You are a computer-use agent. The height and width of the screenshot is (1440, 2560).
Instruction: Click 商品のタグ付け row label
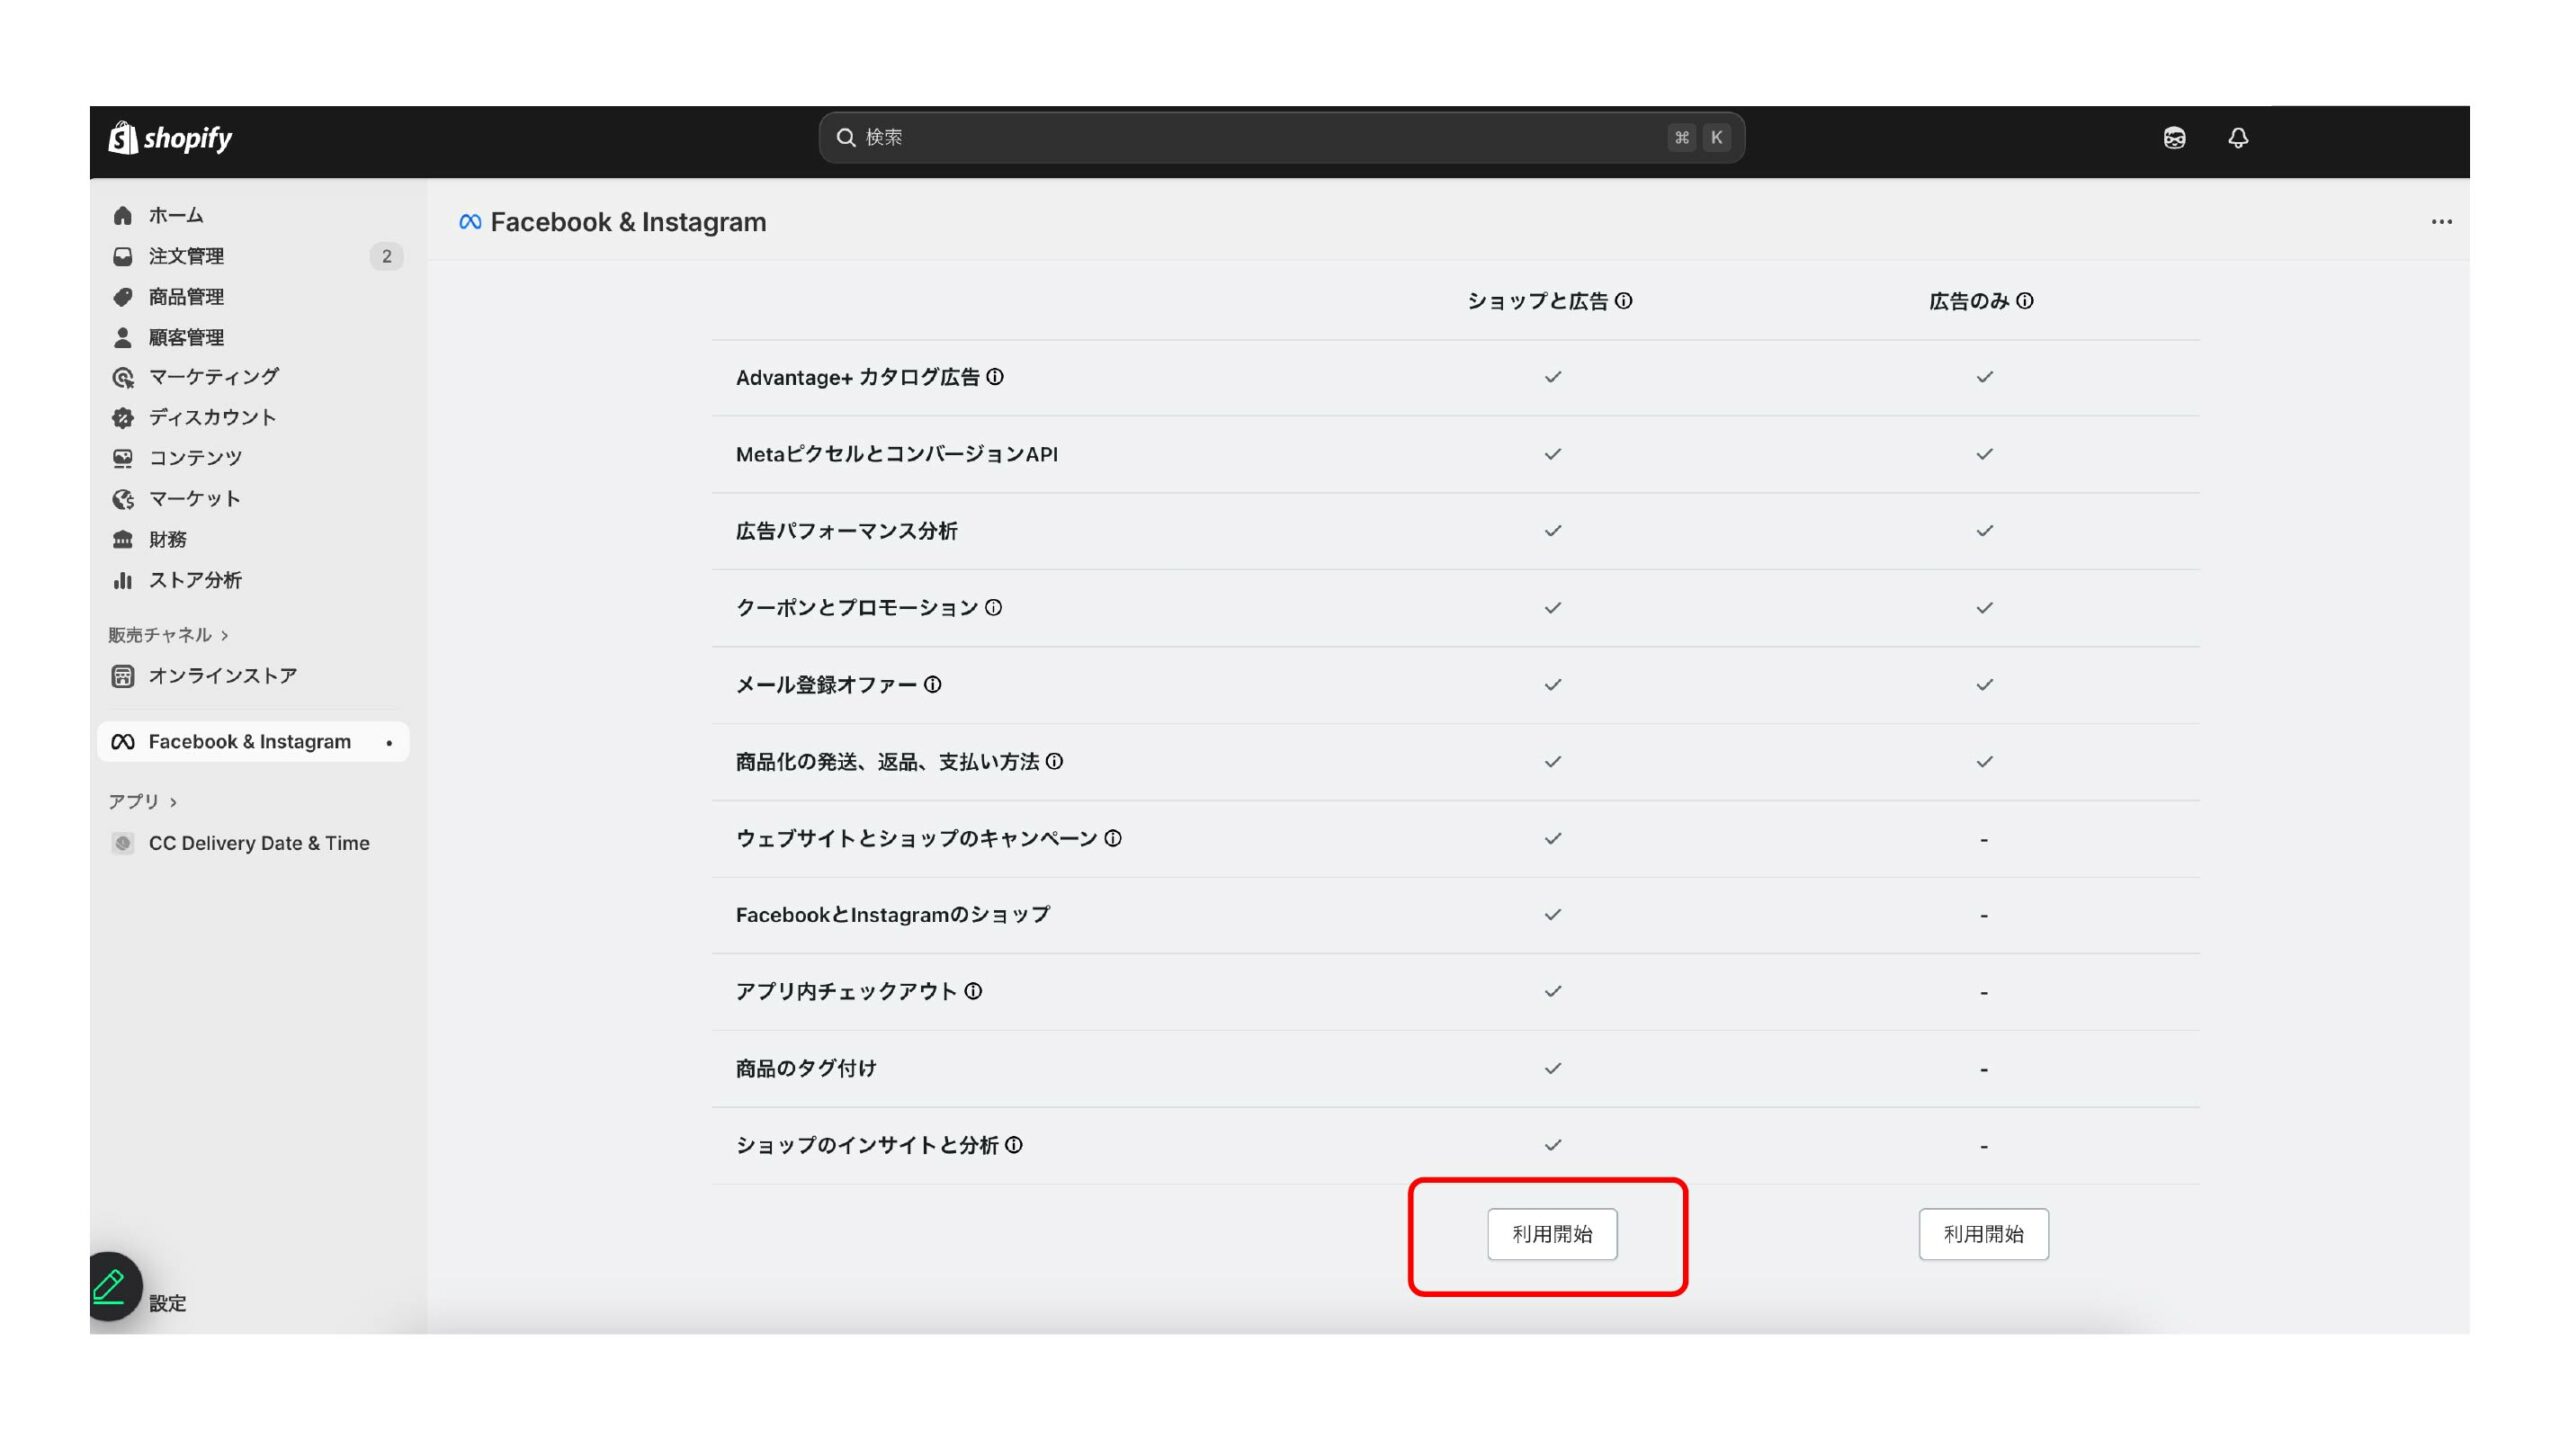point(806,1069)
